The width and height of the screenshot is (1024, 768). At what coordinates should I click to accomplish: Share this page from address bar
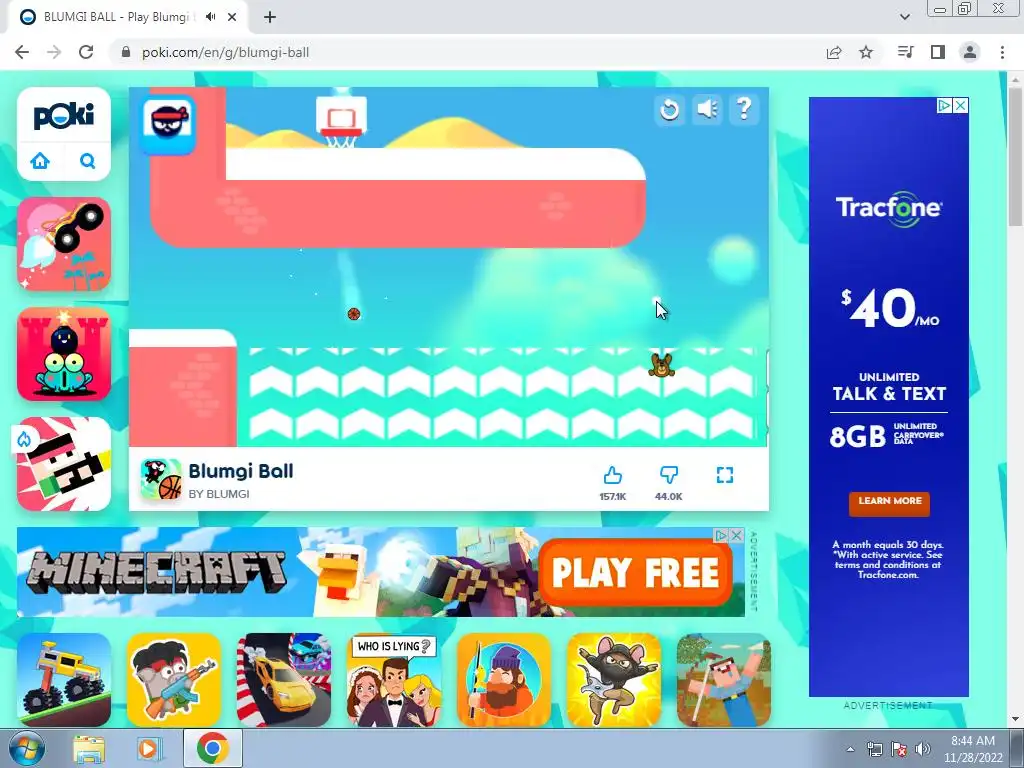[834, 52]
